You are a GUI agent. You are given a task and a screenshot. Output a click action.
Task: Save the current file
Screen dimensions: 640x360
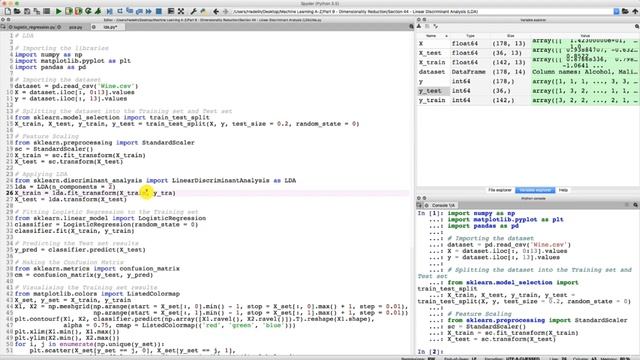[x=27, y=11]
